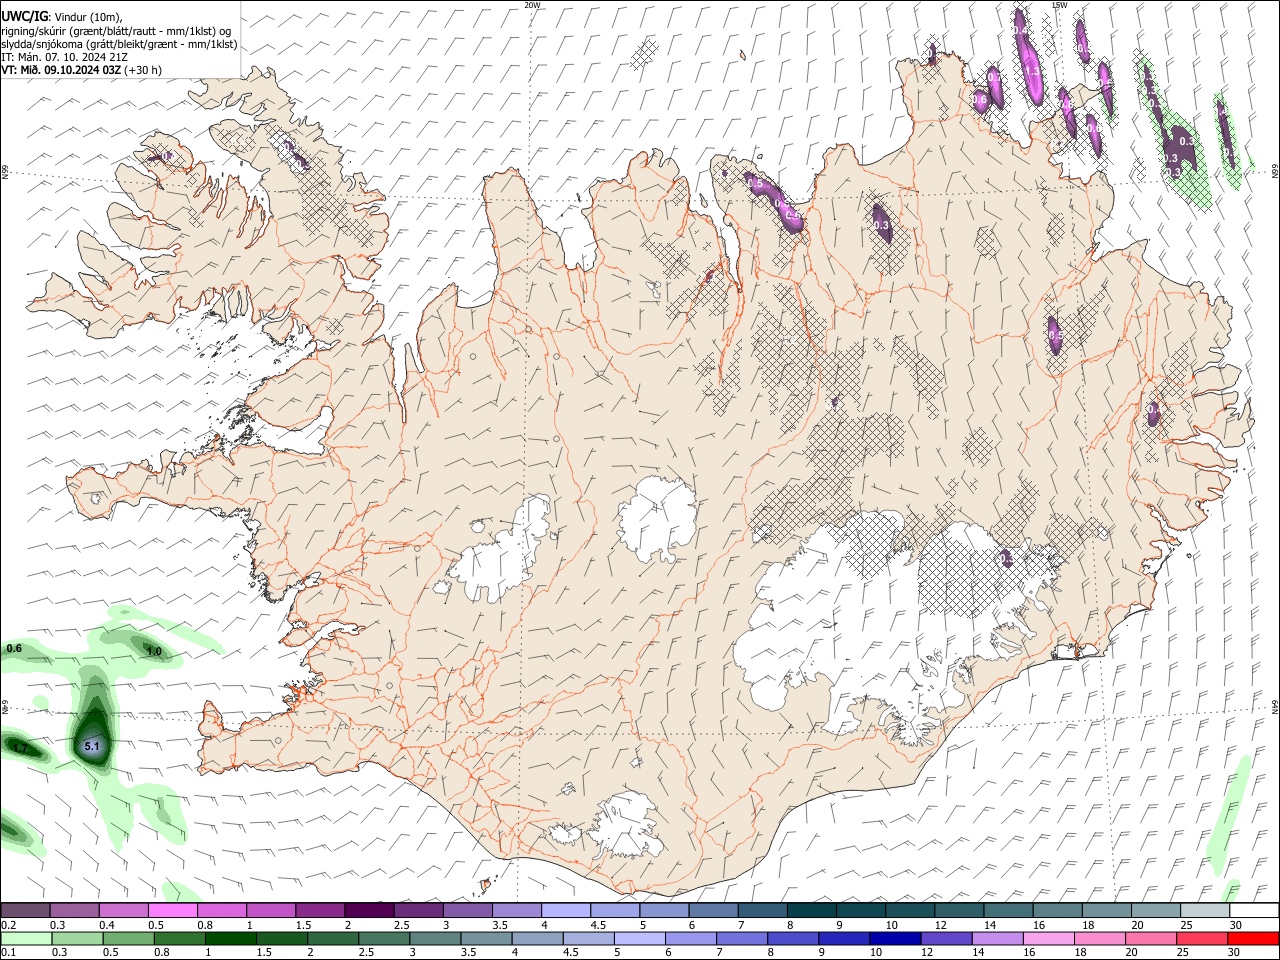Click the "5.1" rainfall value on the map
The height and width of the screenshot is (960, 1280).
(x=92, y=746)
